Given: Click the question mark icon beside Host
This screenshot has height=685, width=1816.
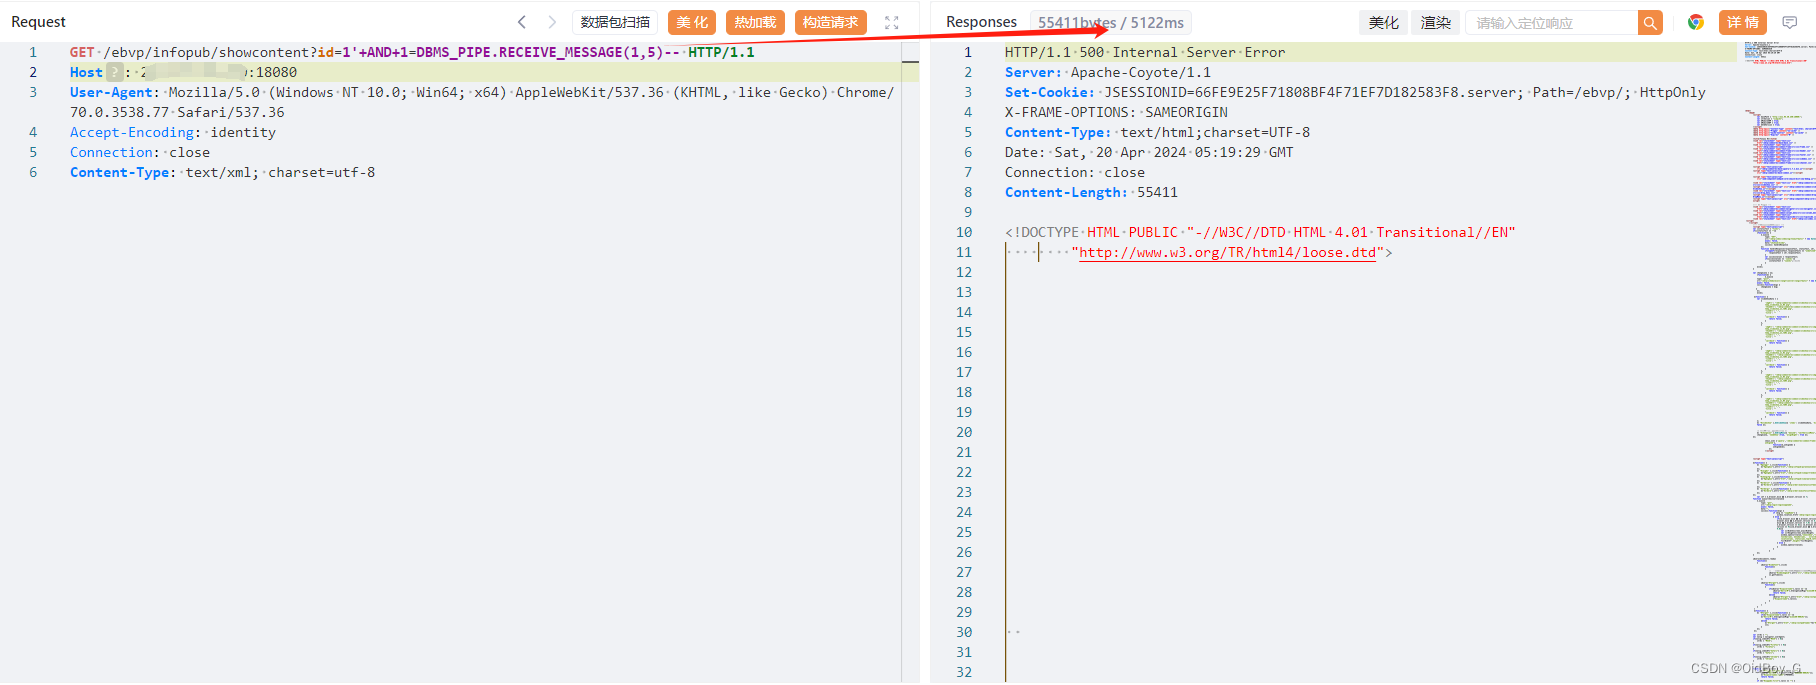Looking at the screenshot, I should [115, 72].
